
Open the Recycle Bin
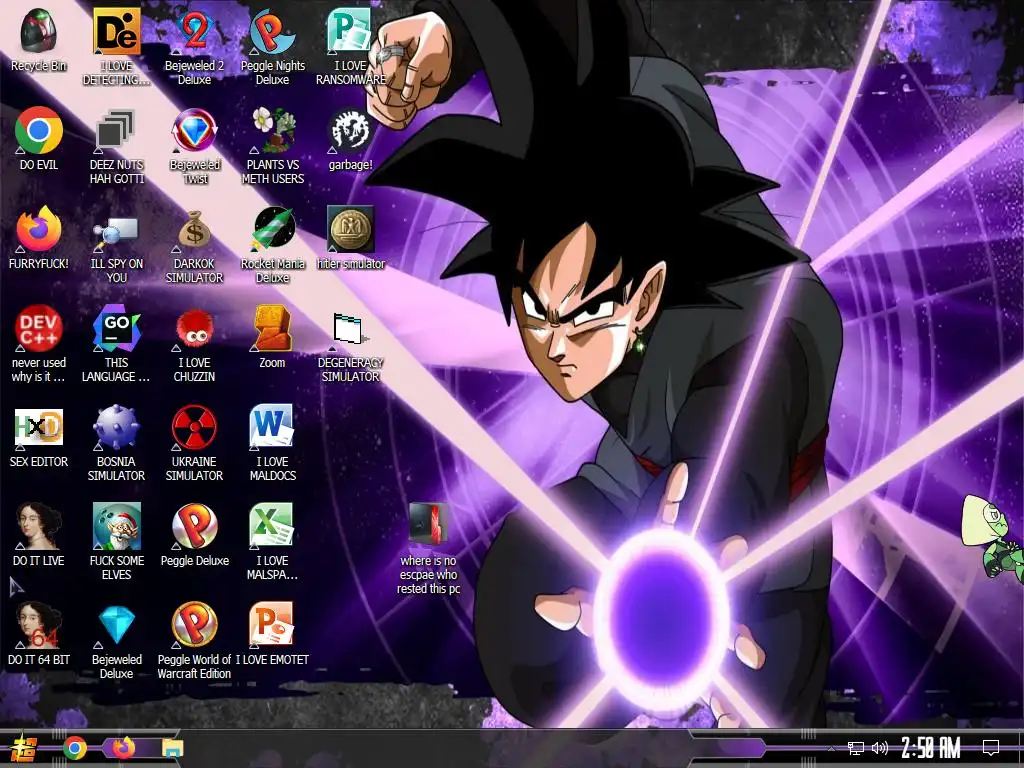(x=39, y=31)
